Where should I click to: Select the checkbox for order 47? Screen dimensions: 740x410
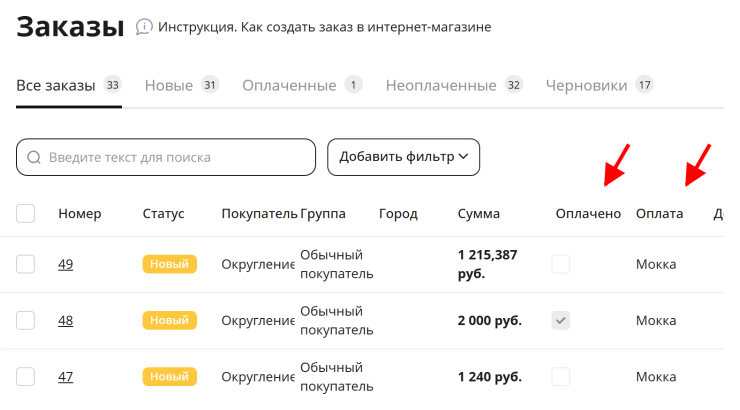tap(25, 377)
